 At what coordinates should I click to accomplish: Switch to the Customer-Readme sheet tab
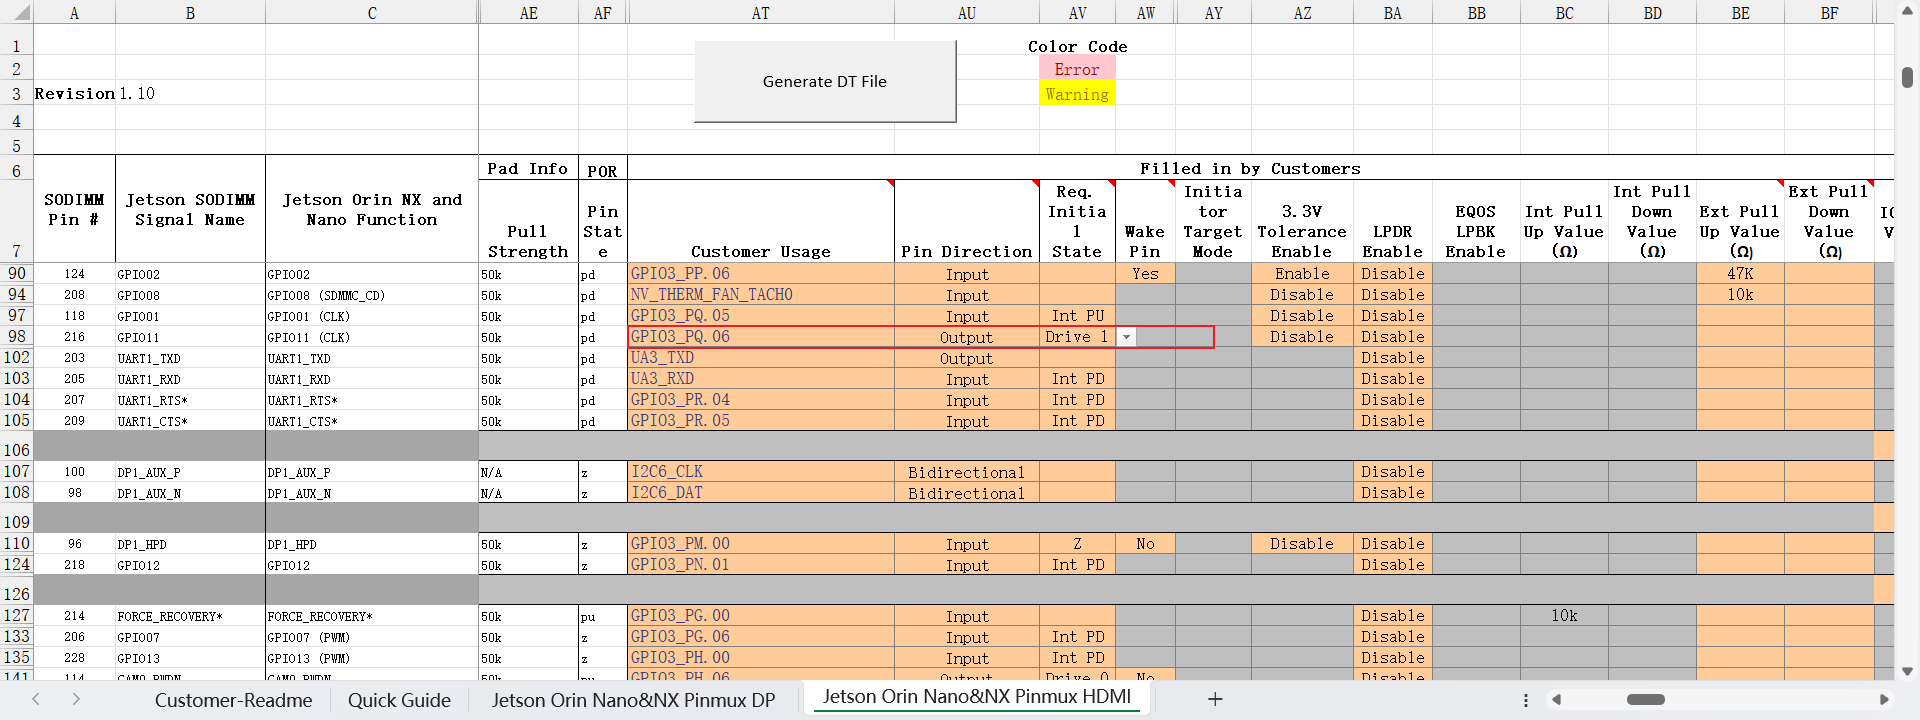click(233, 700)
